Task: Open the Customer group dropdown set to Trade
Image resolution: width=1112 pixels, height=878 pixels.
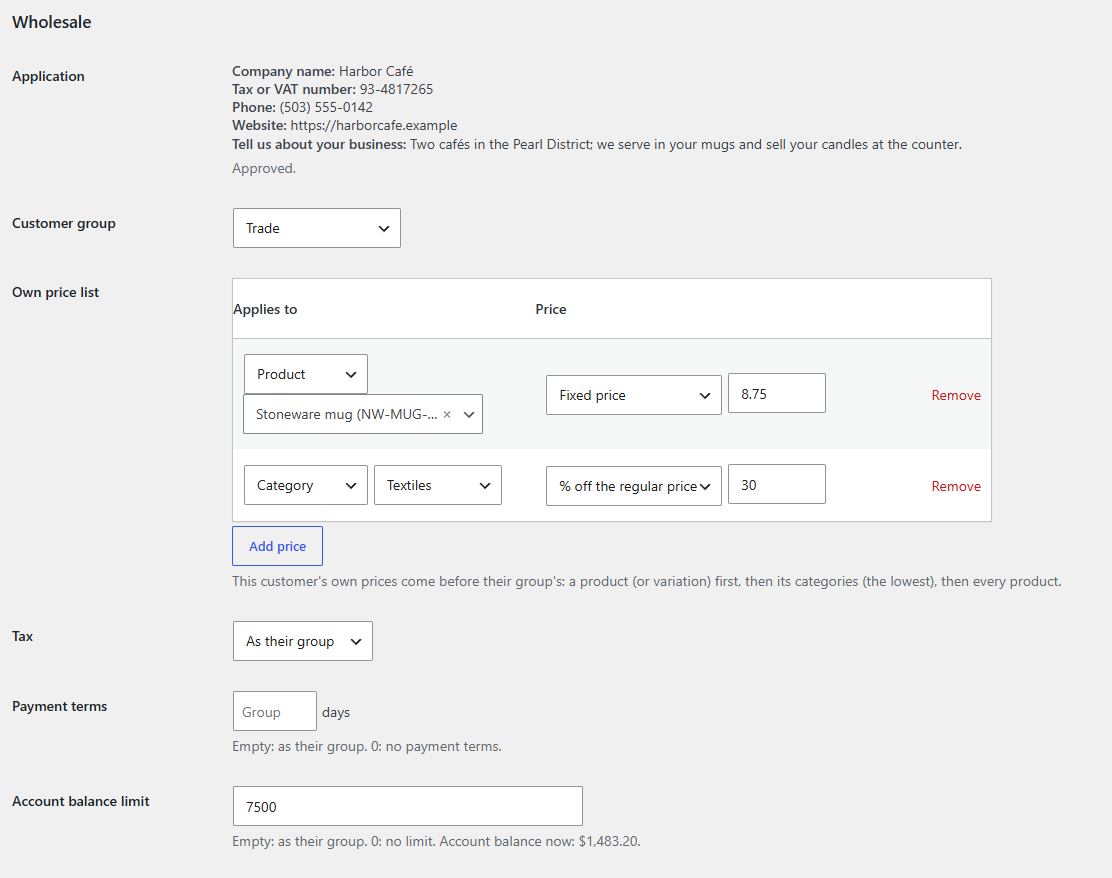Action: 316,228
